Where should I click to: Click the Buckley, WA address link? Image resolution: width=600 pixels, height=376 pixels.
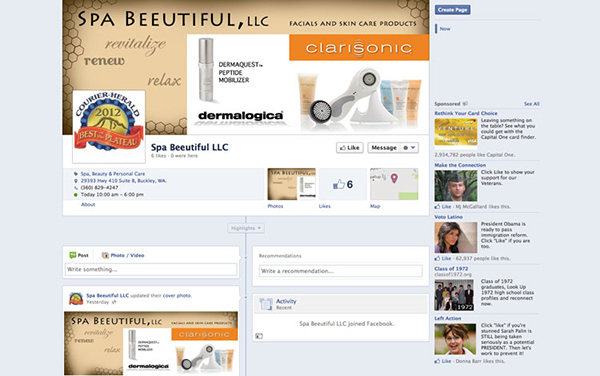[x=124, y=181]
